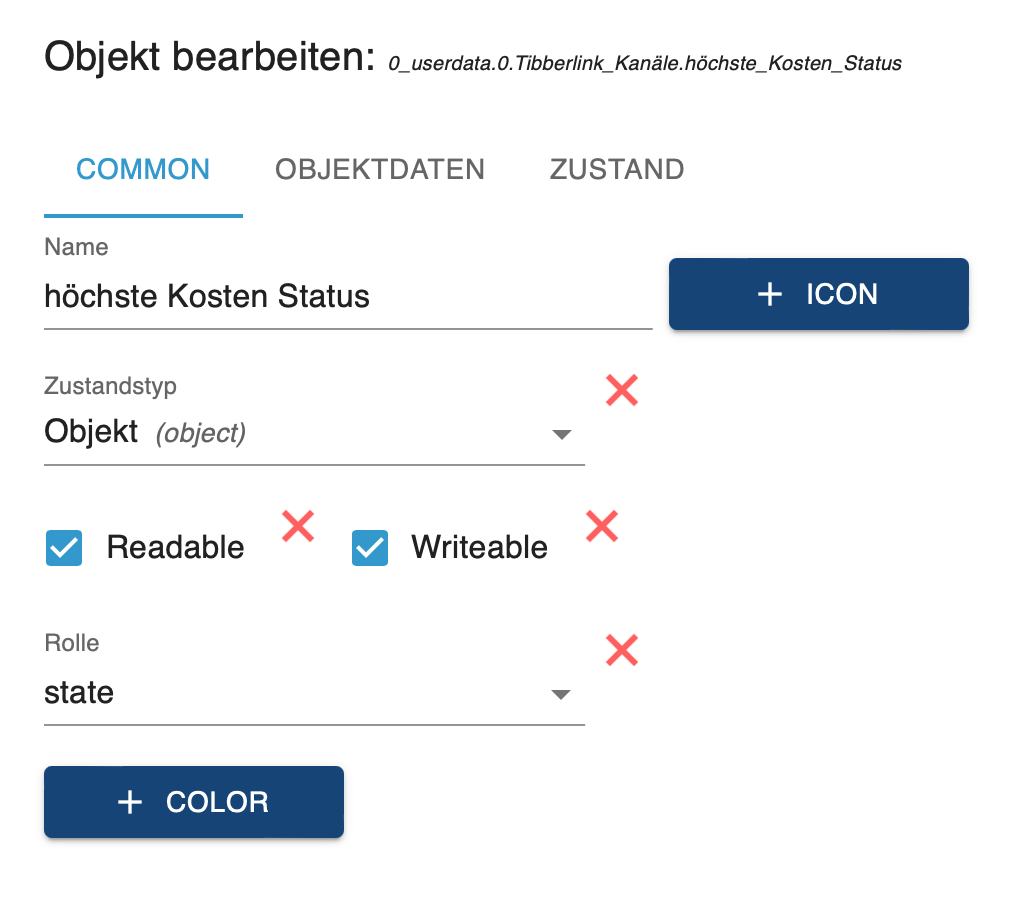The height and width of the screenshot is (906, 1024).
Task: Delete the Readable attribute using red X
Action: click(x=298, y=525)
